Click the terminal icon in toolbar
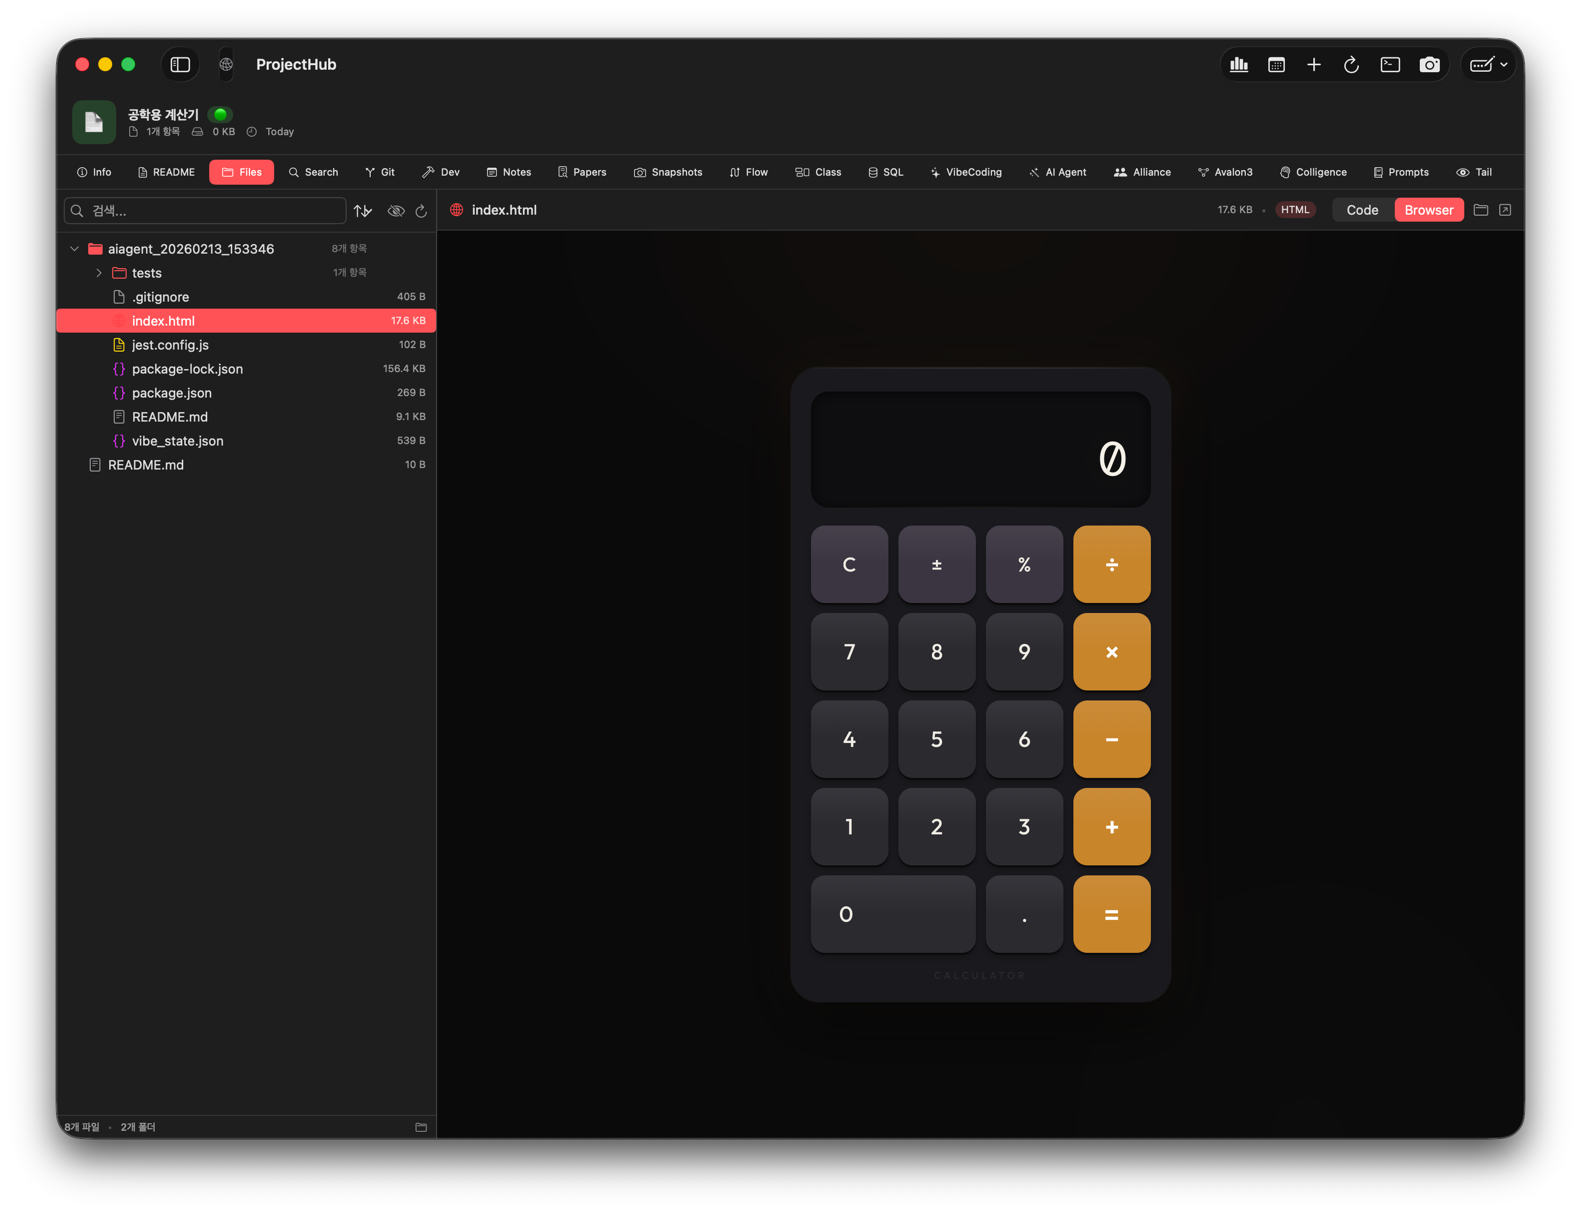Screen dimensions: 1581x1213 (1390, 65)
